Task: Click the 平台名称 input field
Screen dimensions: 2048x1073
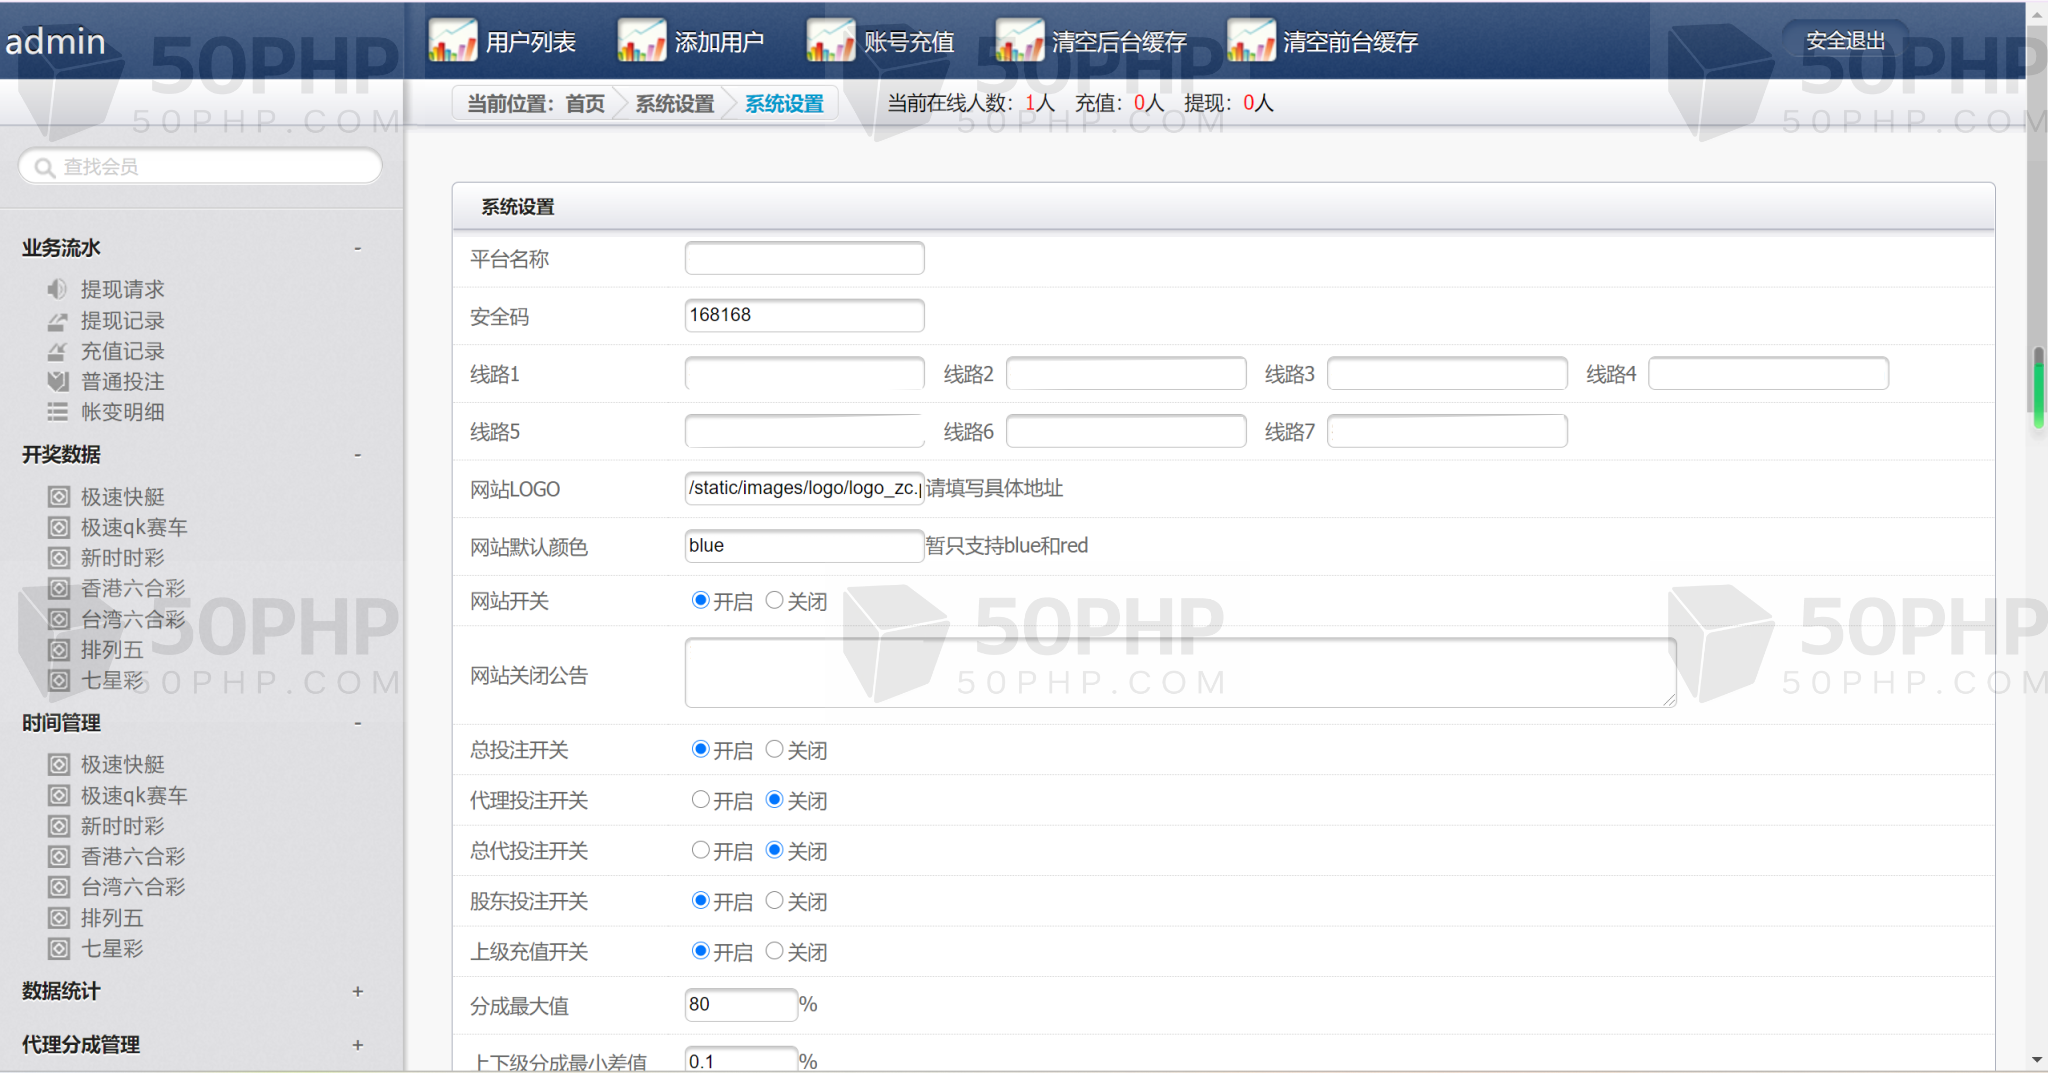Action: [x=804, y=259]
